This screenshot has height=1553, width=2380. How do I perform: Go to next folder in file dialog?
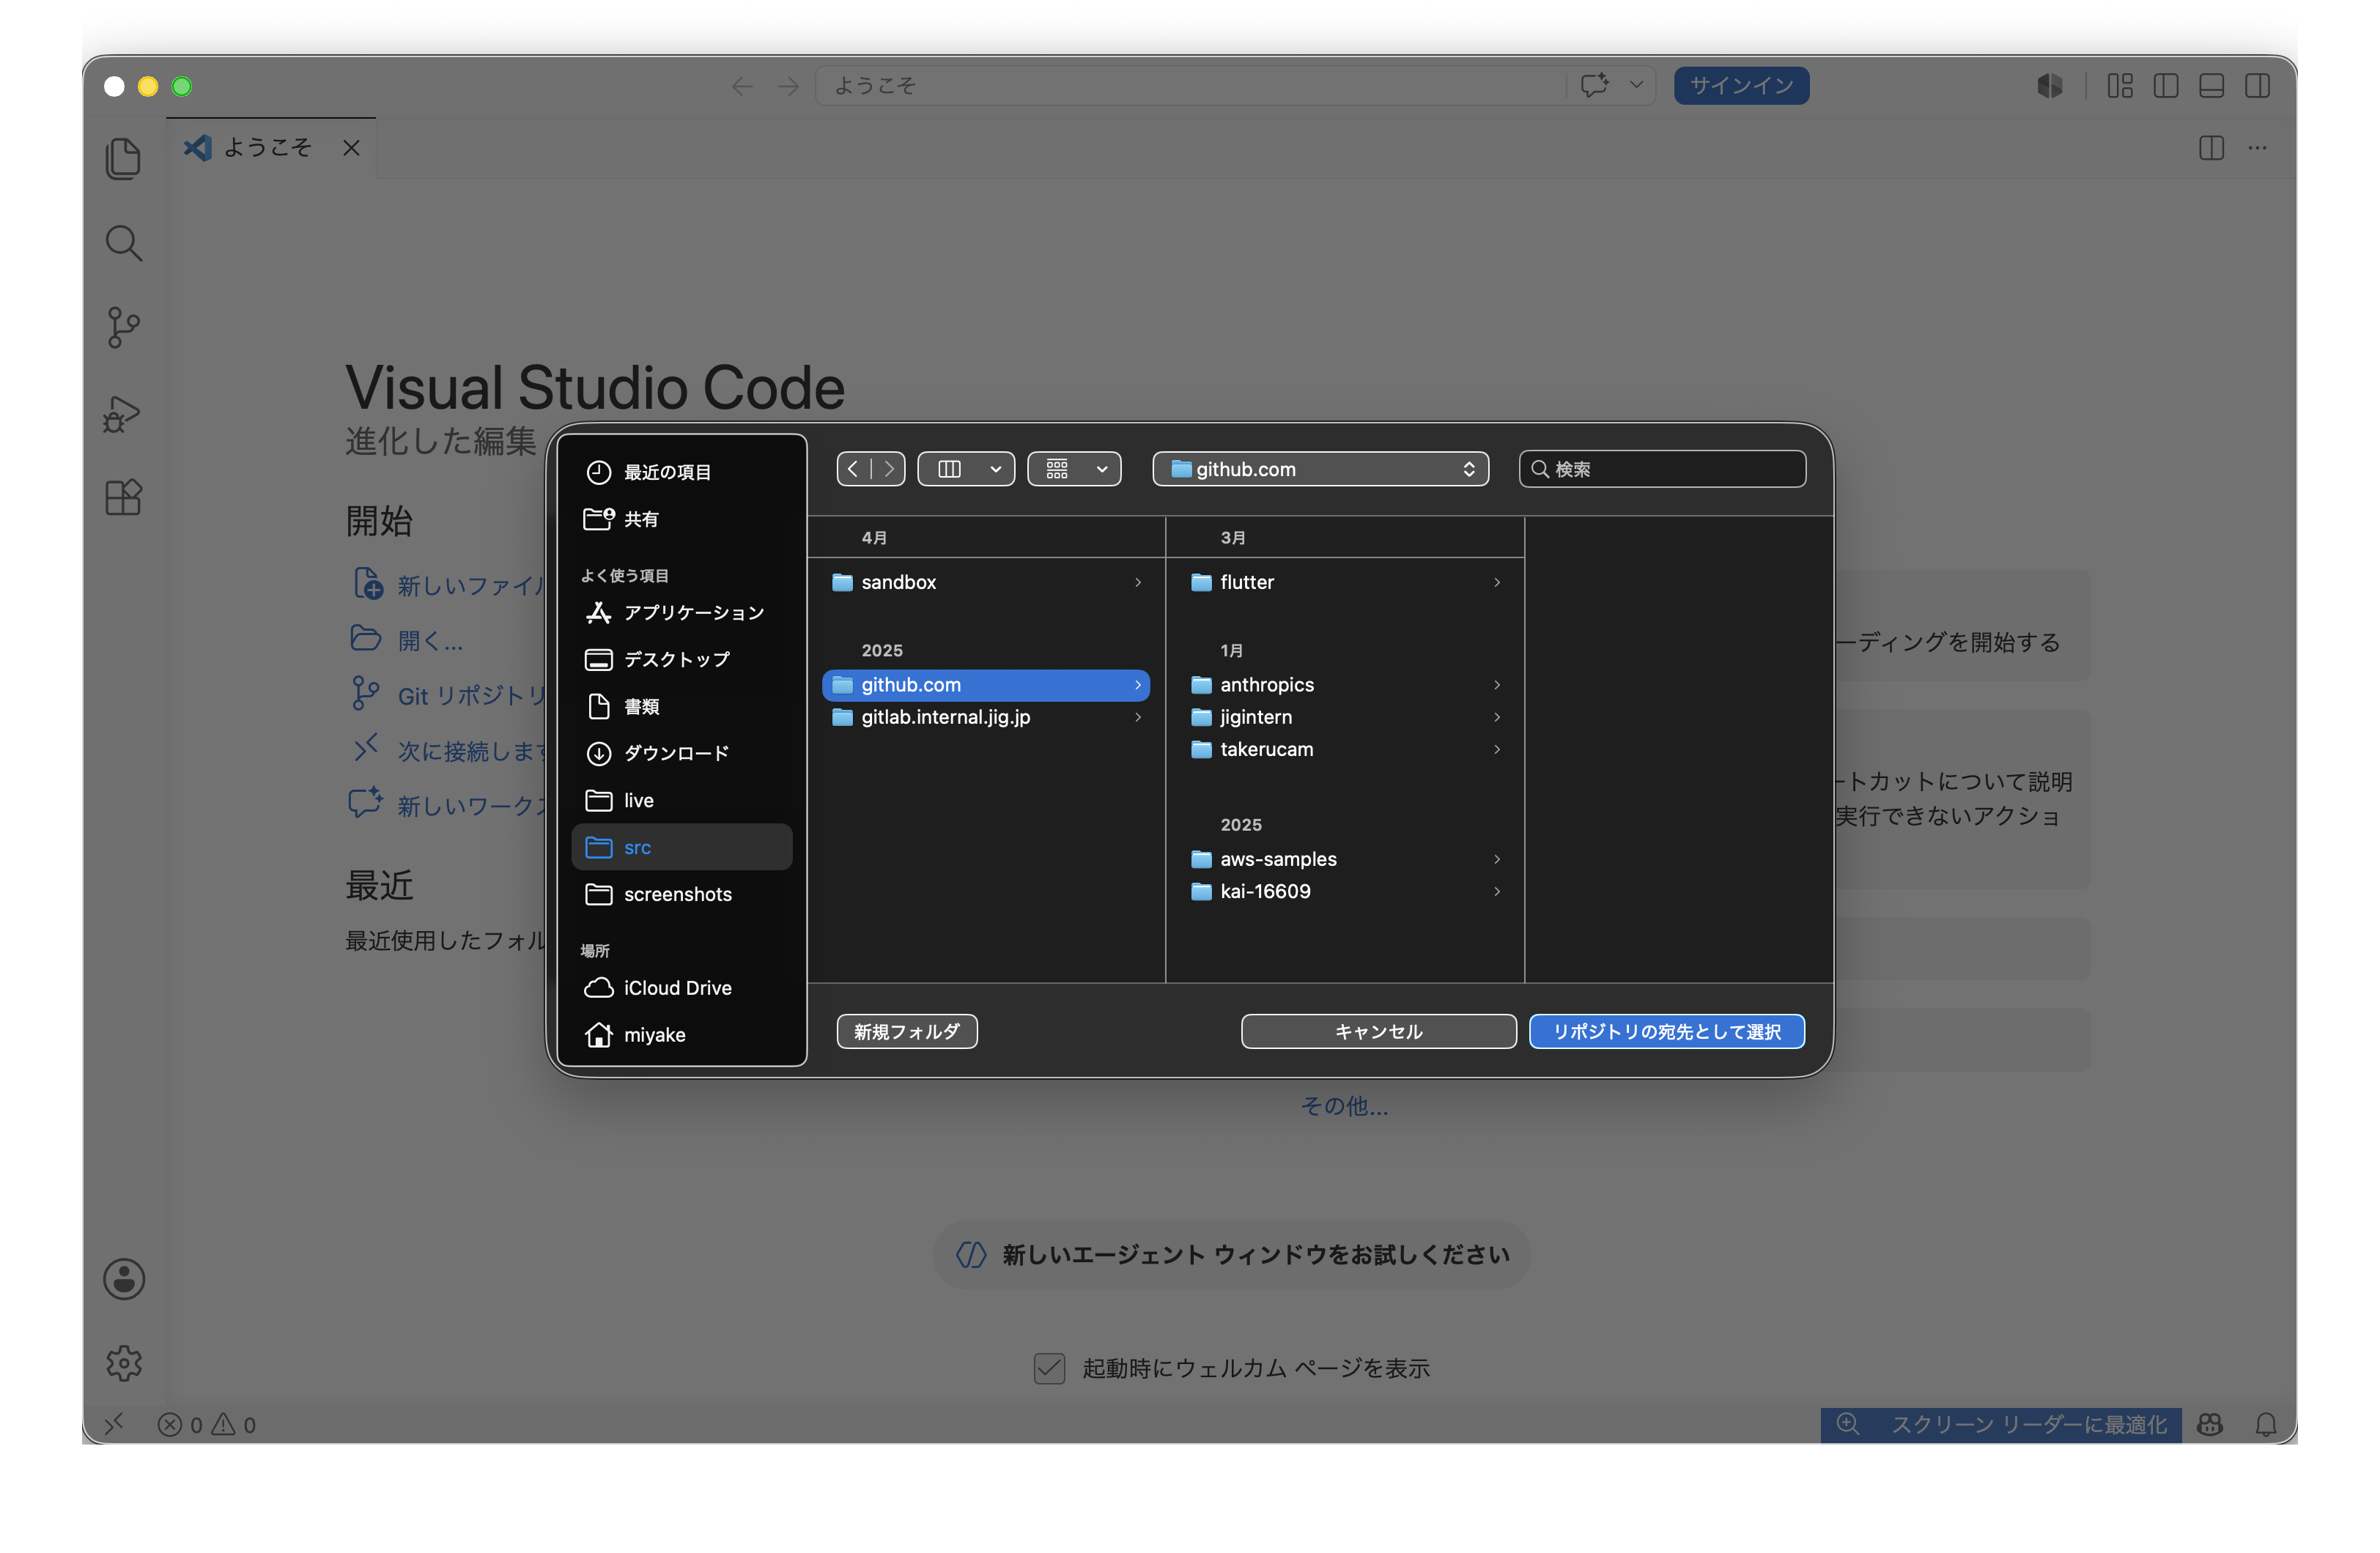point(888,469)
